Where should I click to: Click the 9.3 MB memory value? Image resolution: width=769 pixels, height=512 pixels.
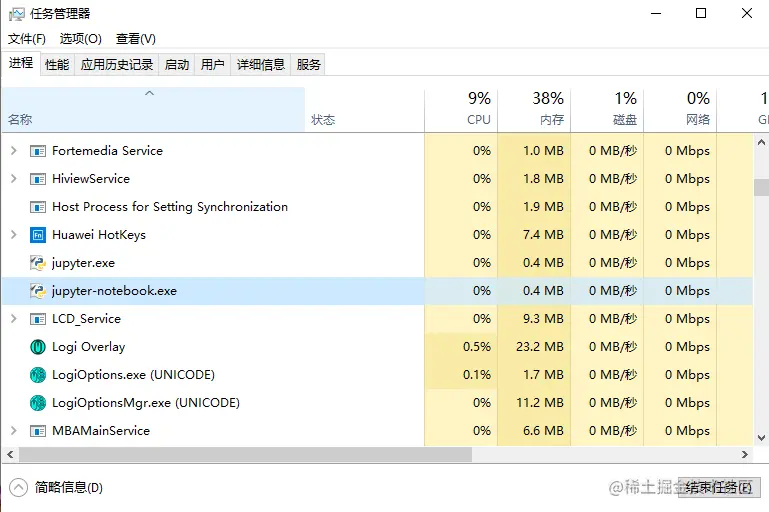click(x=543, y=319)
